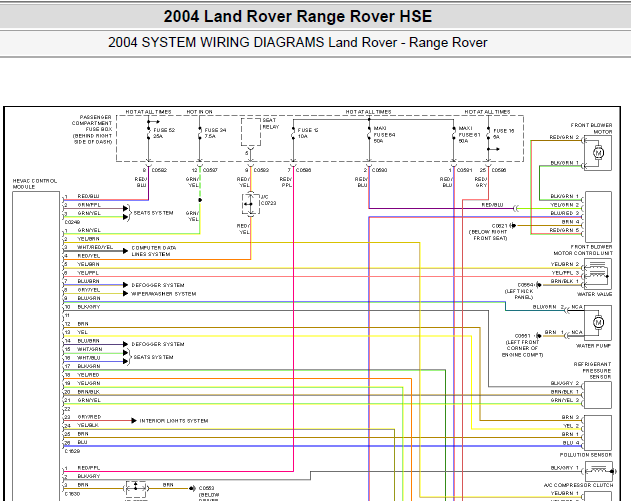The width and height of the screenshot is (631, 501).
Task: Click the 'MAXI FUSE 61 50A' label
Action: (x=469, y=135)
